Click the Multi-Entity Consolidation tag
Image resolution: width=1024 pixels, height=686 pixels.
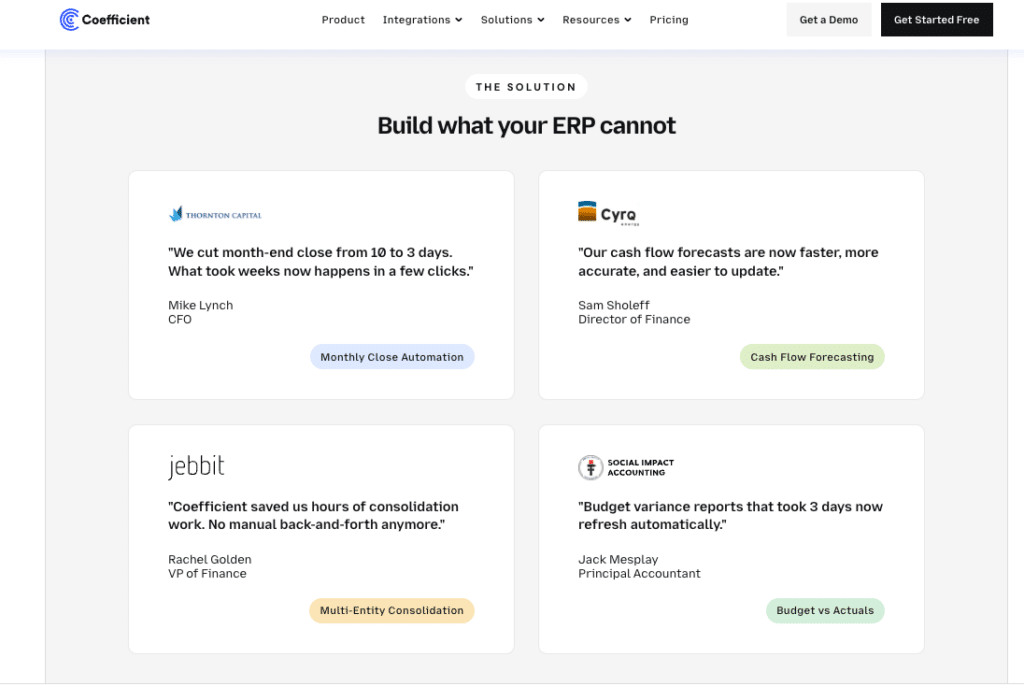click(391, 610)
